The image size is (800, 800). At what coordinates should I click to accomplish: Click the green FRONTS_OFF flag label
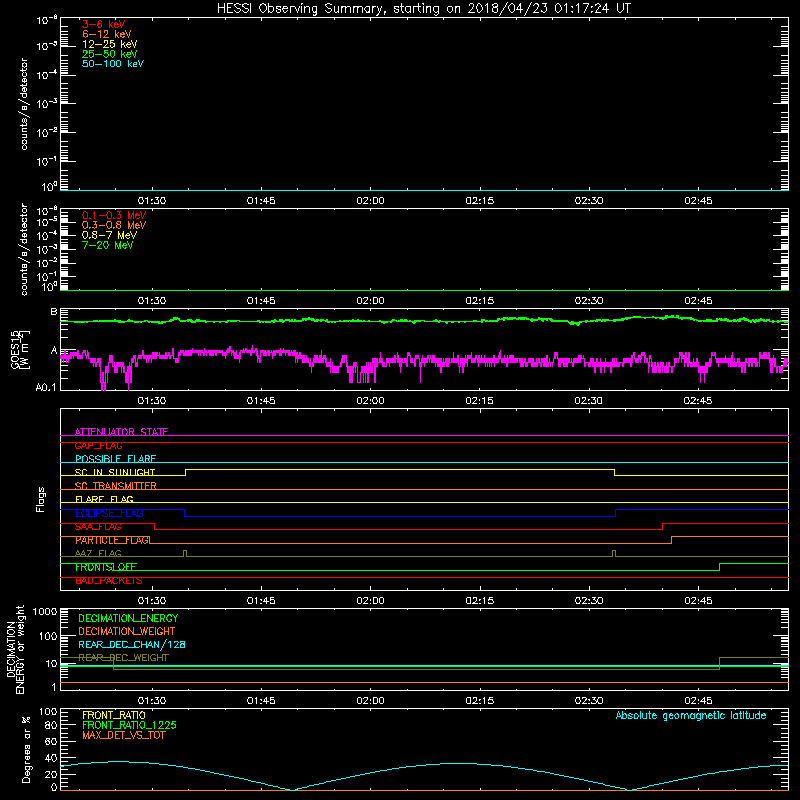[x=106, y=567]
